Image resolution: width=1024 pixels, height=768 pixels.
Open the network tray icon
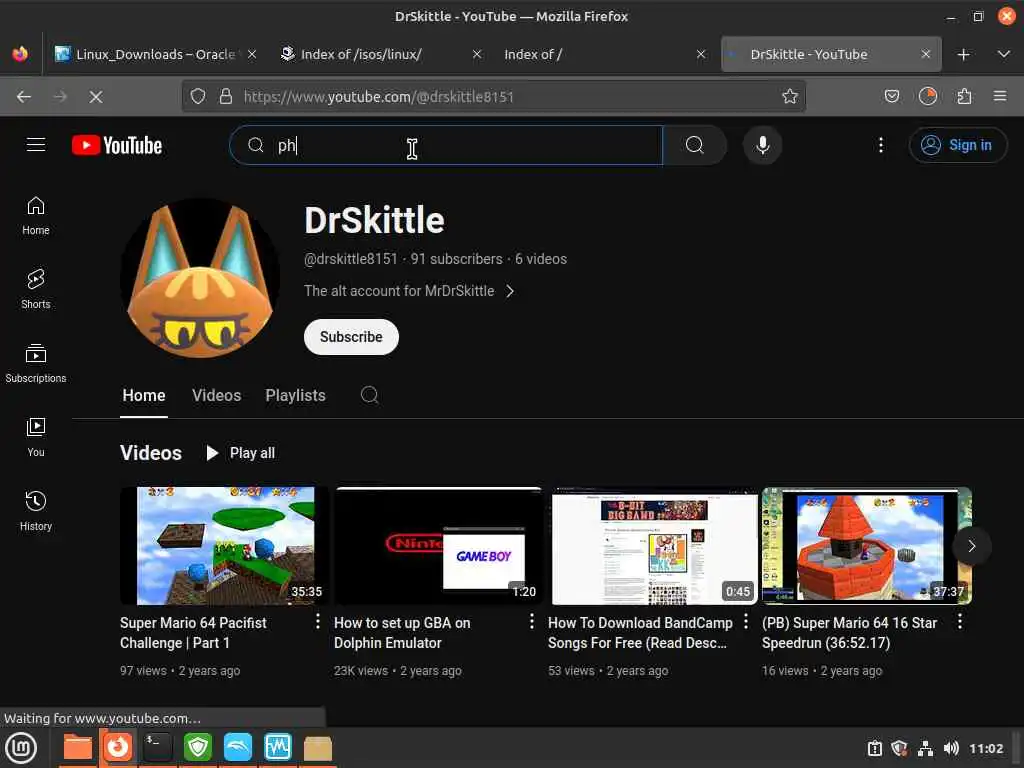[925, 748]
